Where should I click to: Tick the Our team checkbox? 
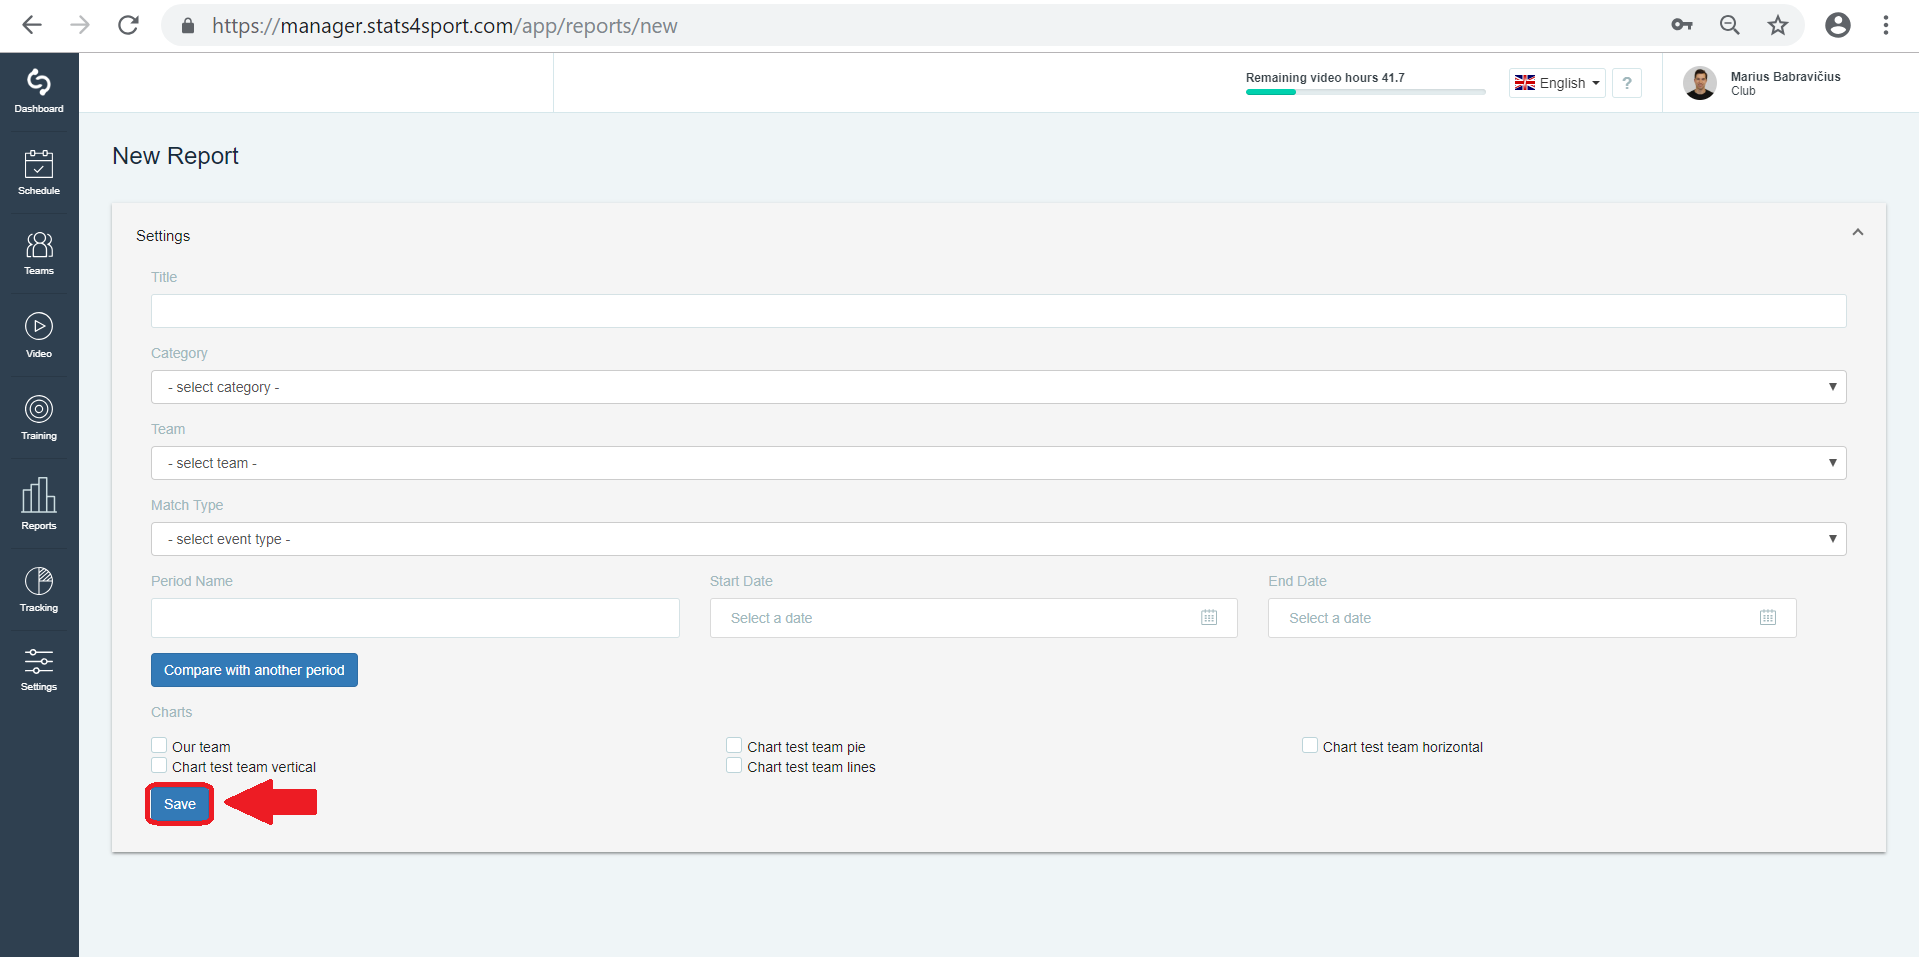point(159,745)
